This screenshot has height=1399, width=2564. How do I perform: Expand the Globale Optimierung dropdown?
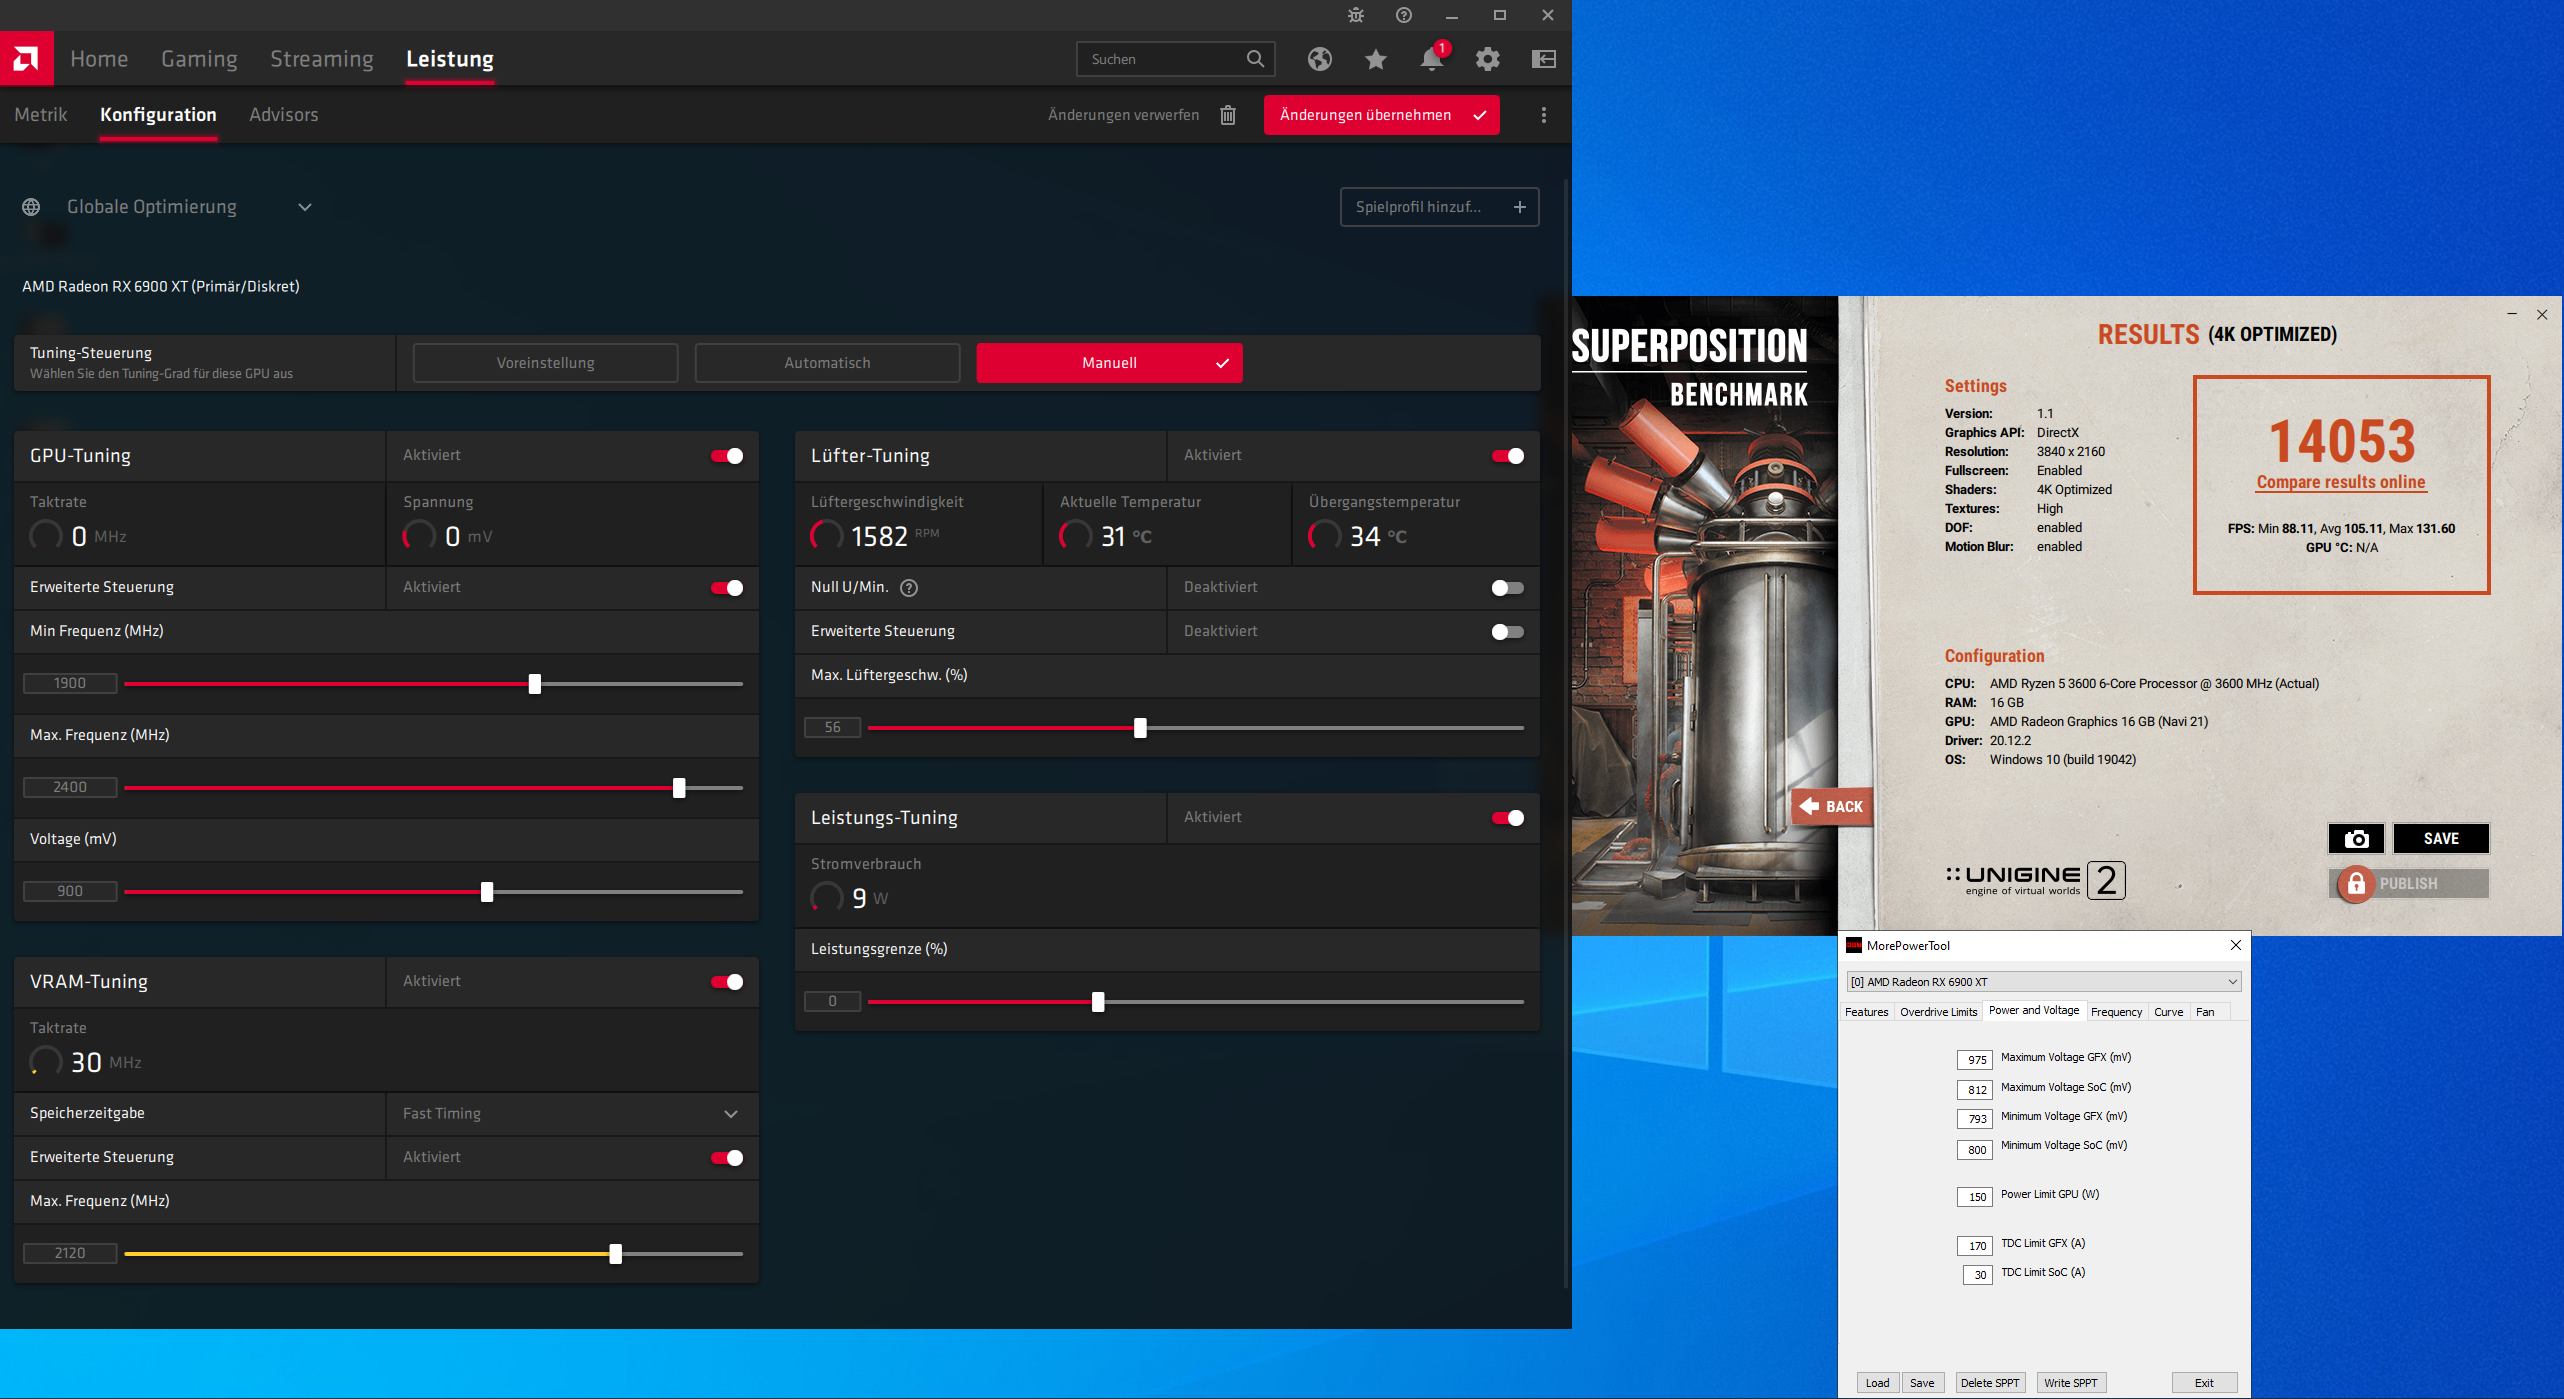(x=305, y=207)
